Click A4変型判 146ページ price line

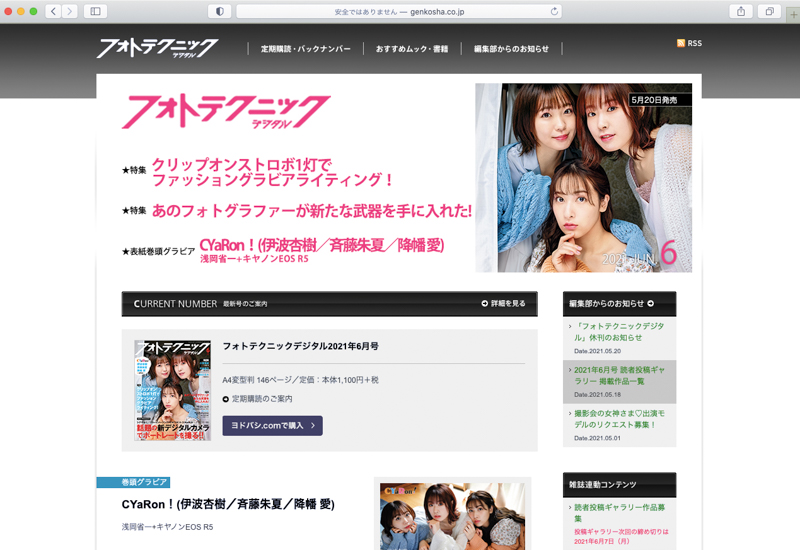click(x=301, y=380)
